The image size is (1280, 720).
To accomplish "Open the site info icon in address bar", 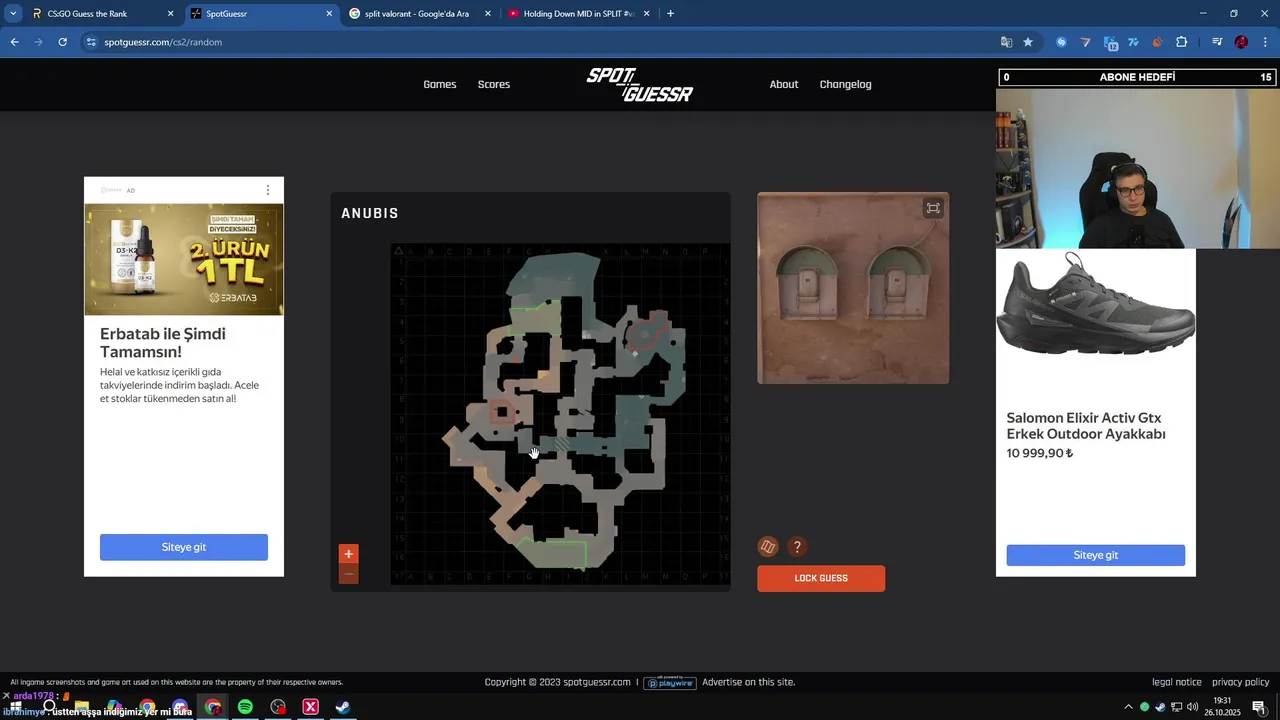I will tap(91, 42).
